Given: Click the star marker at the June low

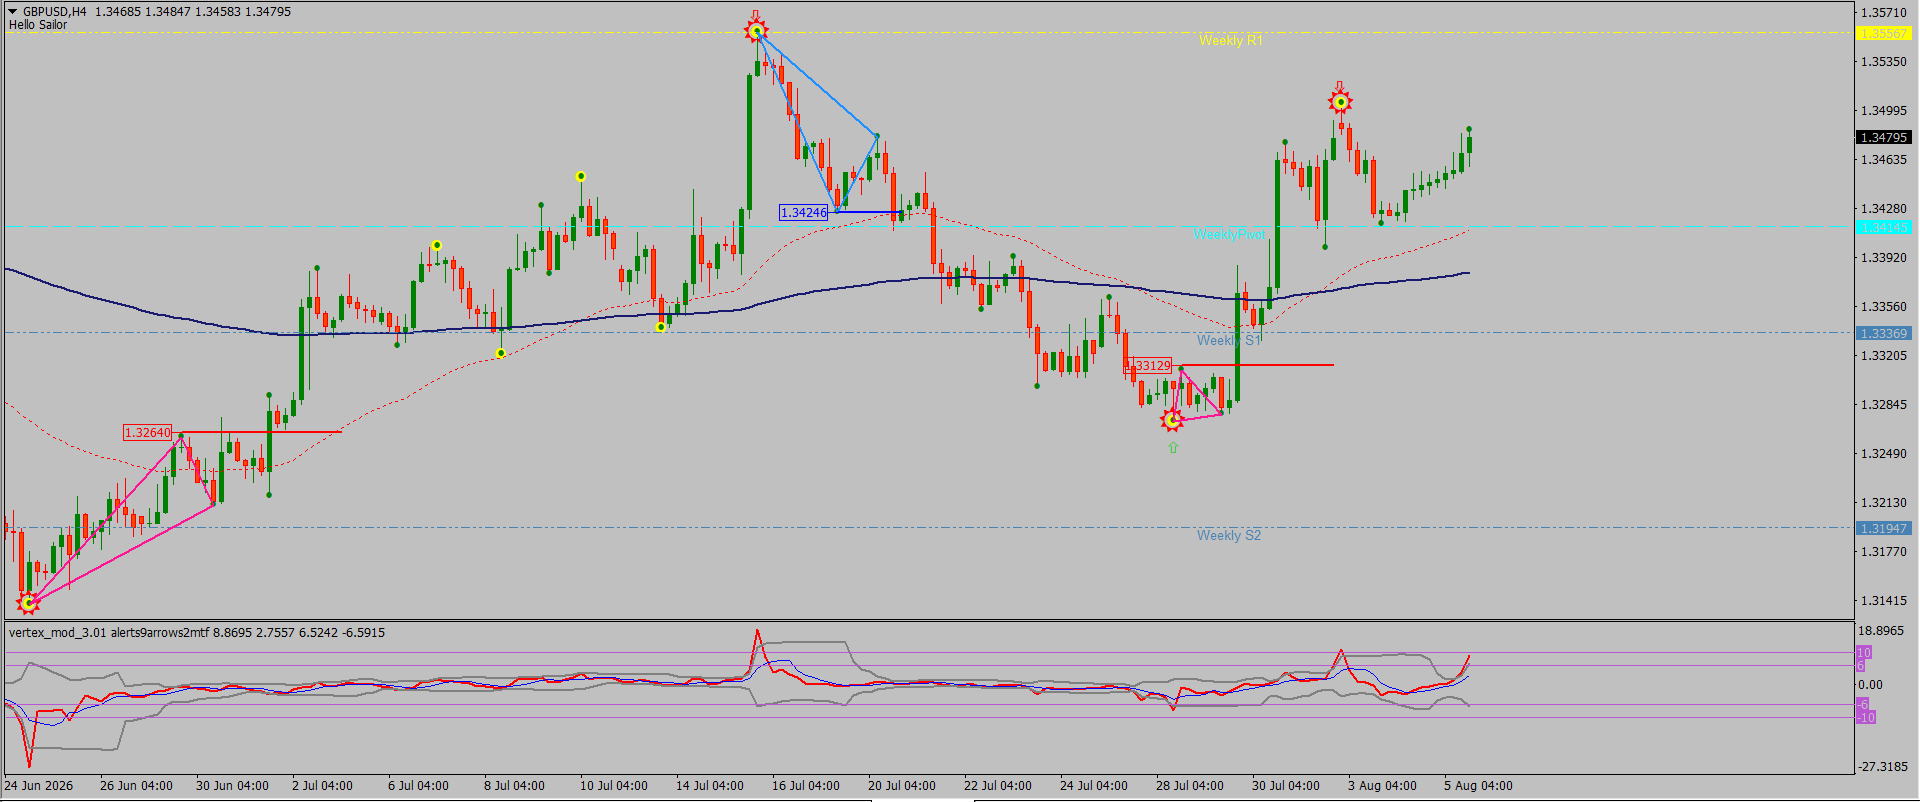Looking at the screenshot, I should [28, 602].
